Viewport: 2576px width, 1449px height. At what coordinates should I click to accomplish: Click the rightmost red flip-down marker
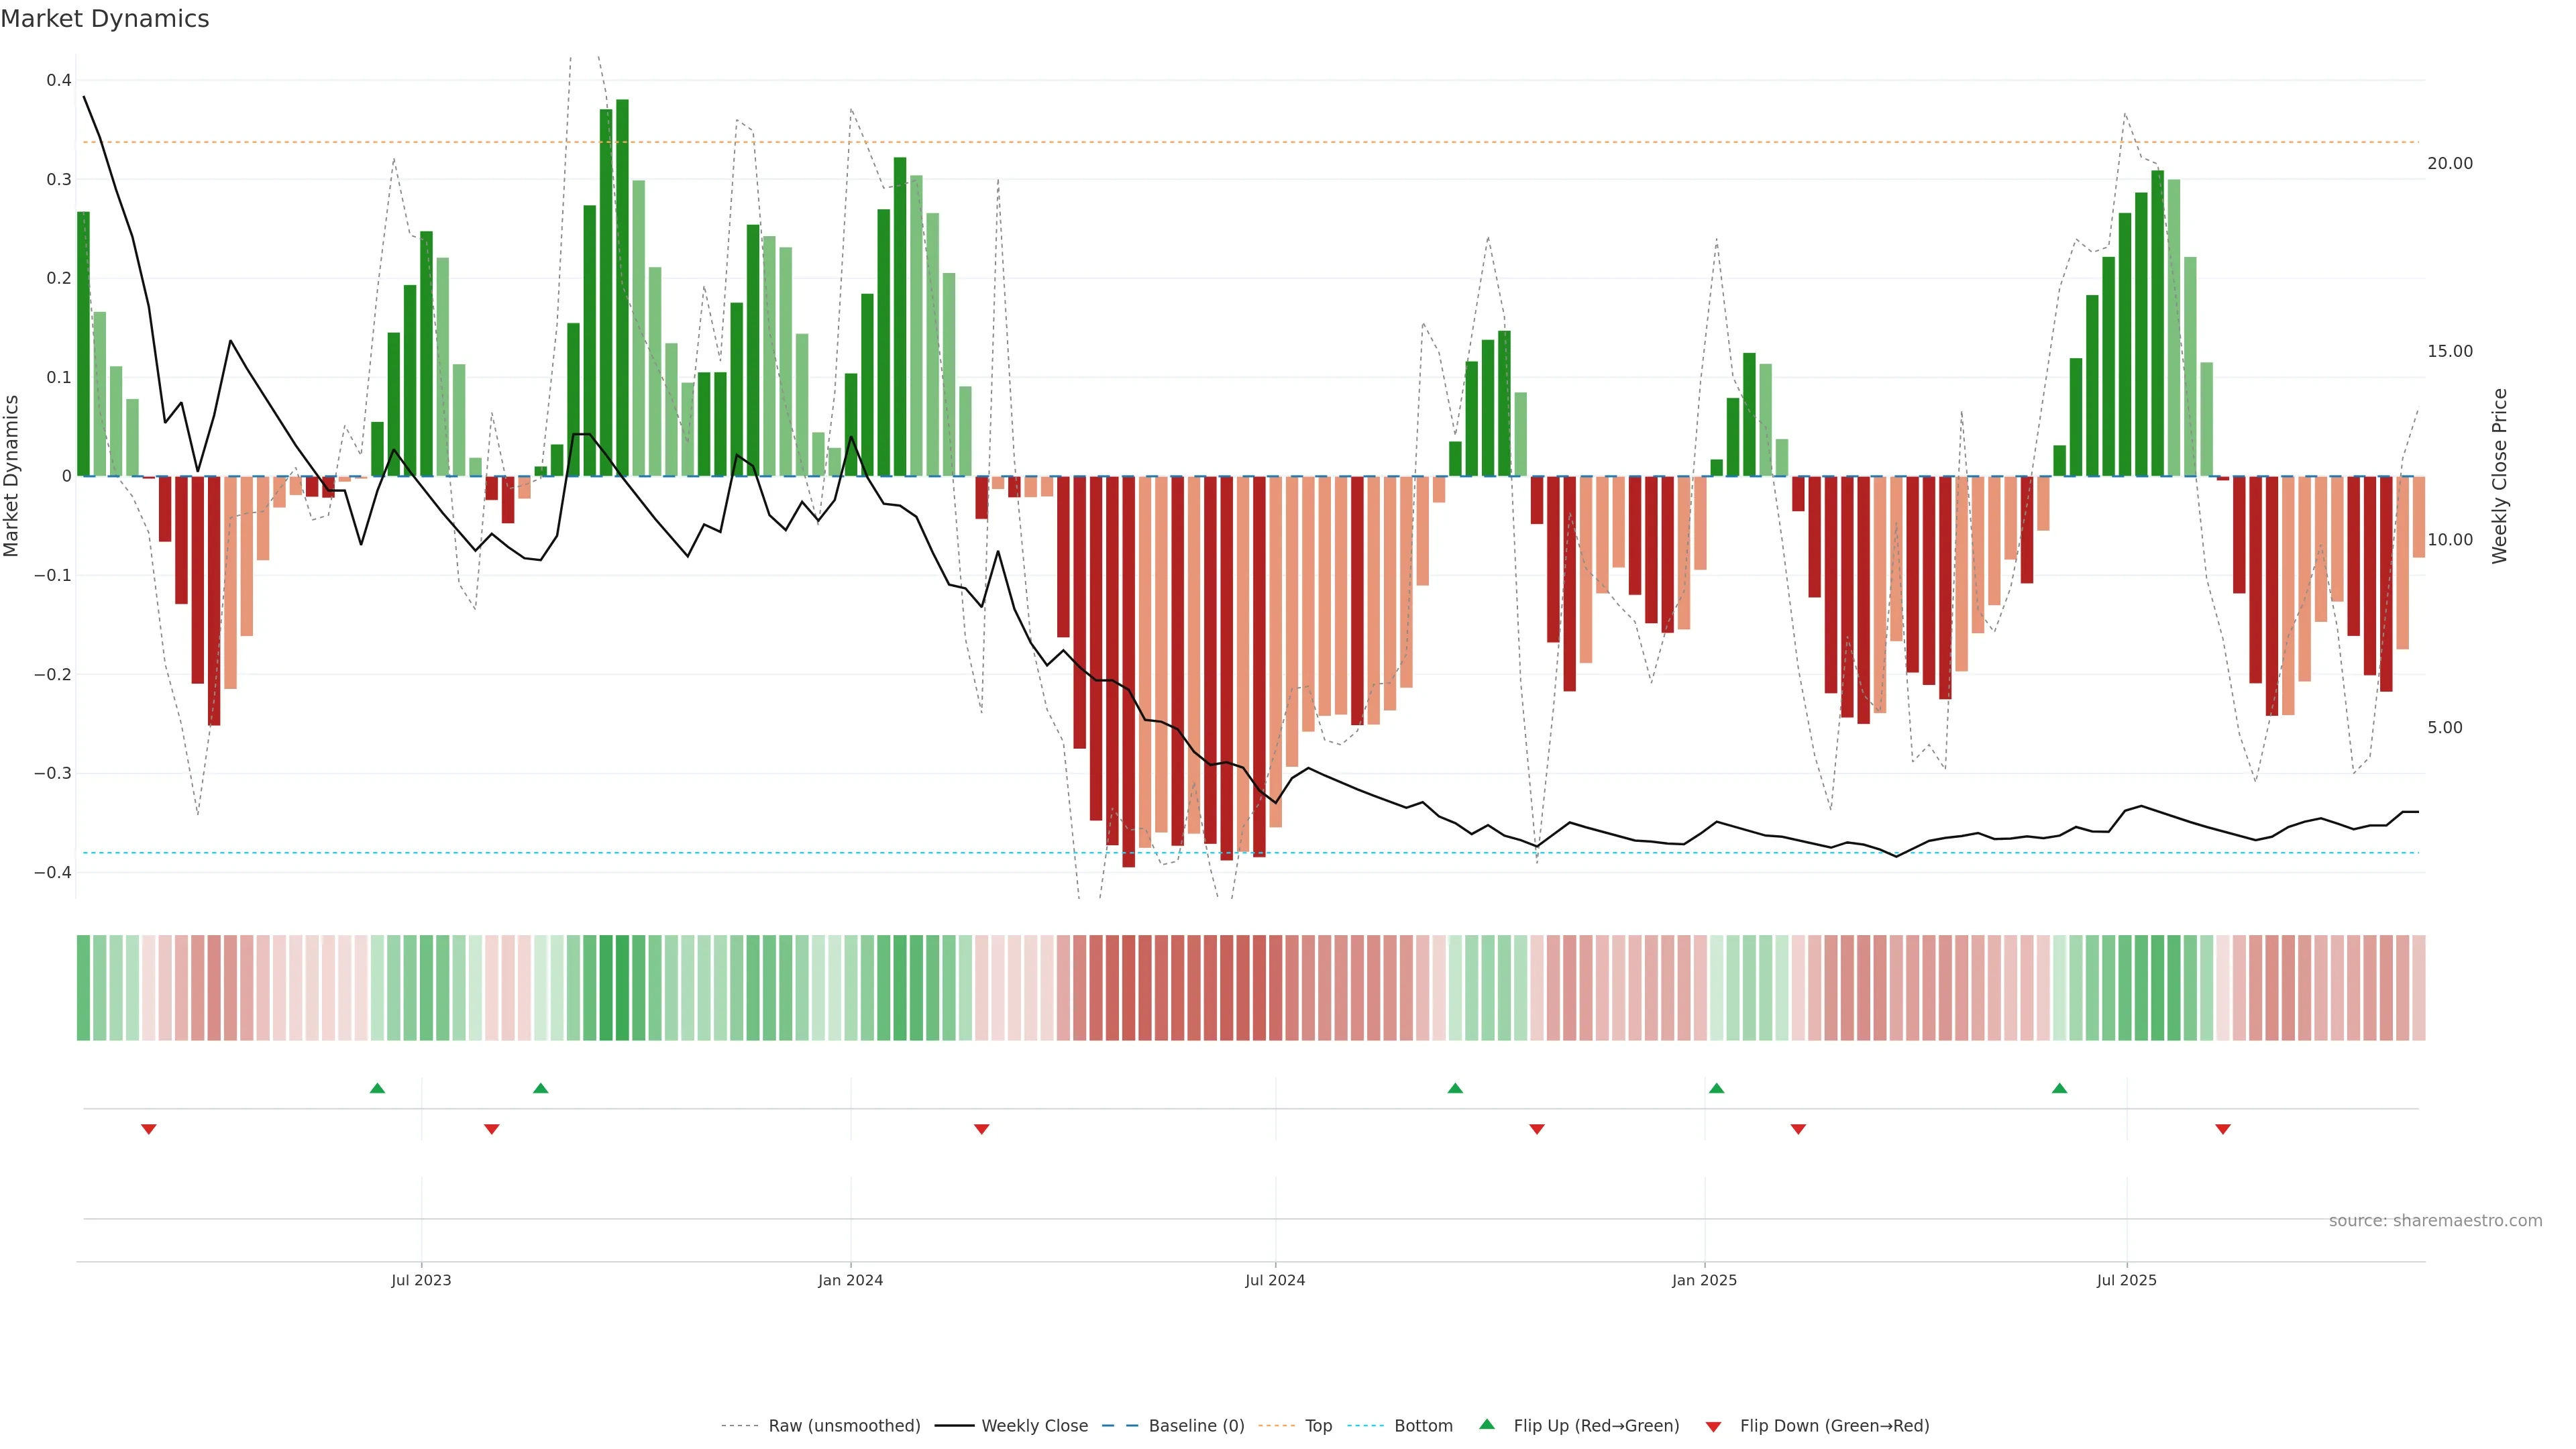(x=2223, y=1129)
